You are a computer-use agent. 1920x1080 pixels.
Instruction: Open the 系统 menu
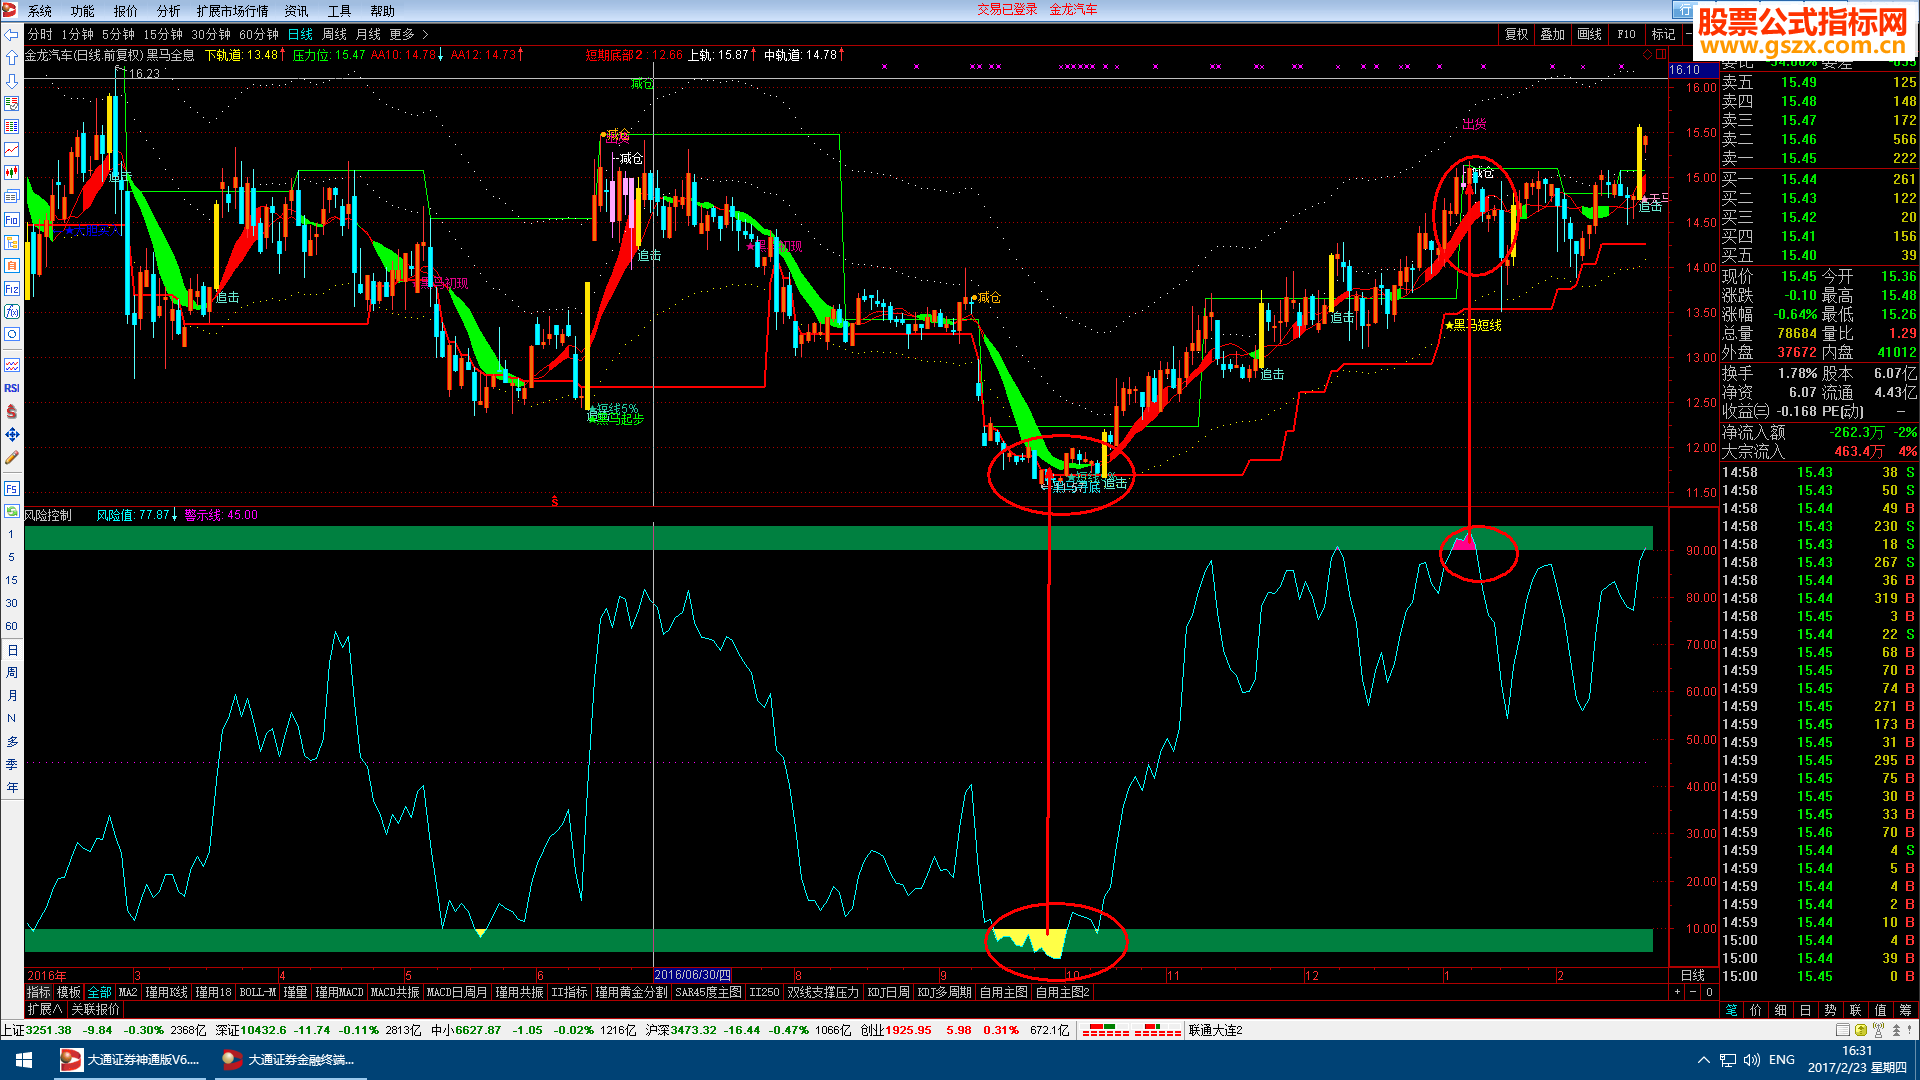click(40, 11)
